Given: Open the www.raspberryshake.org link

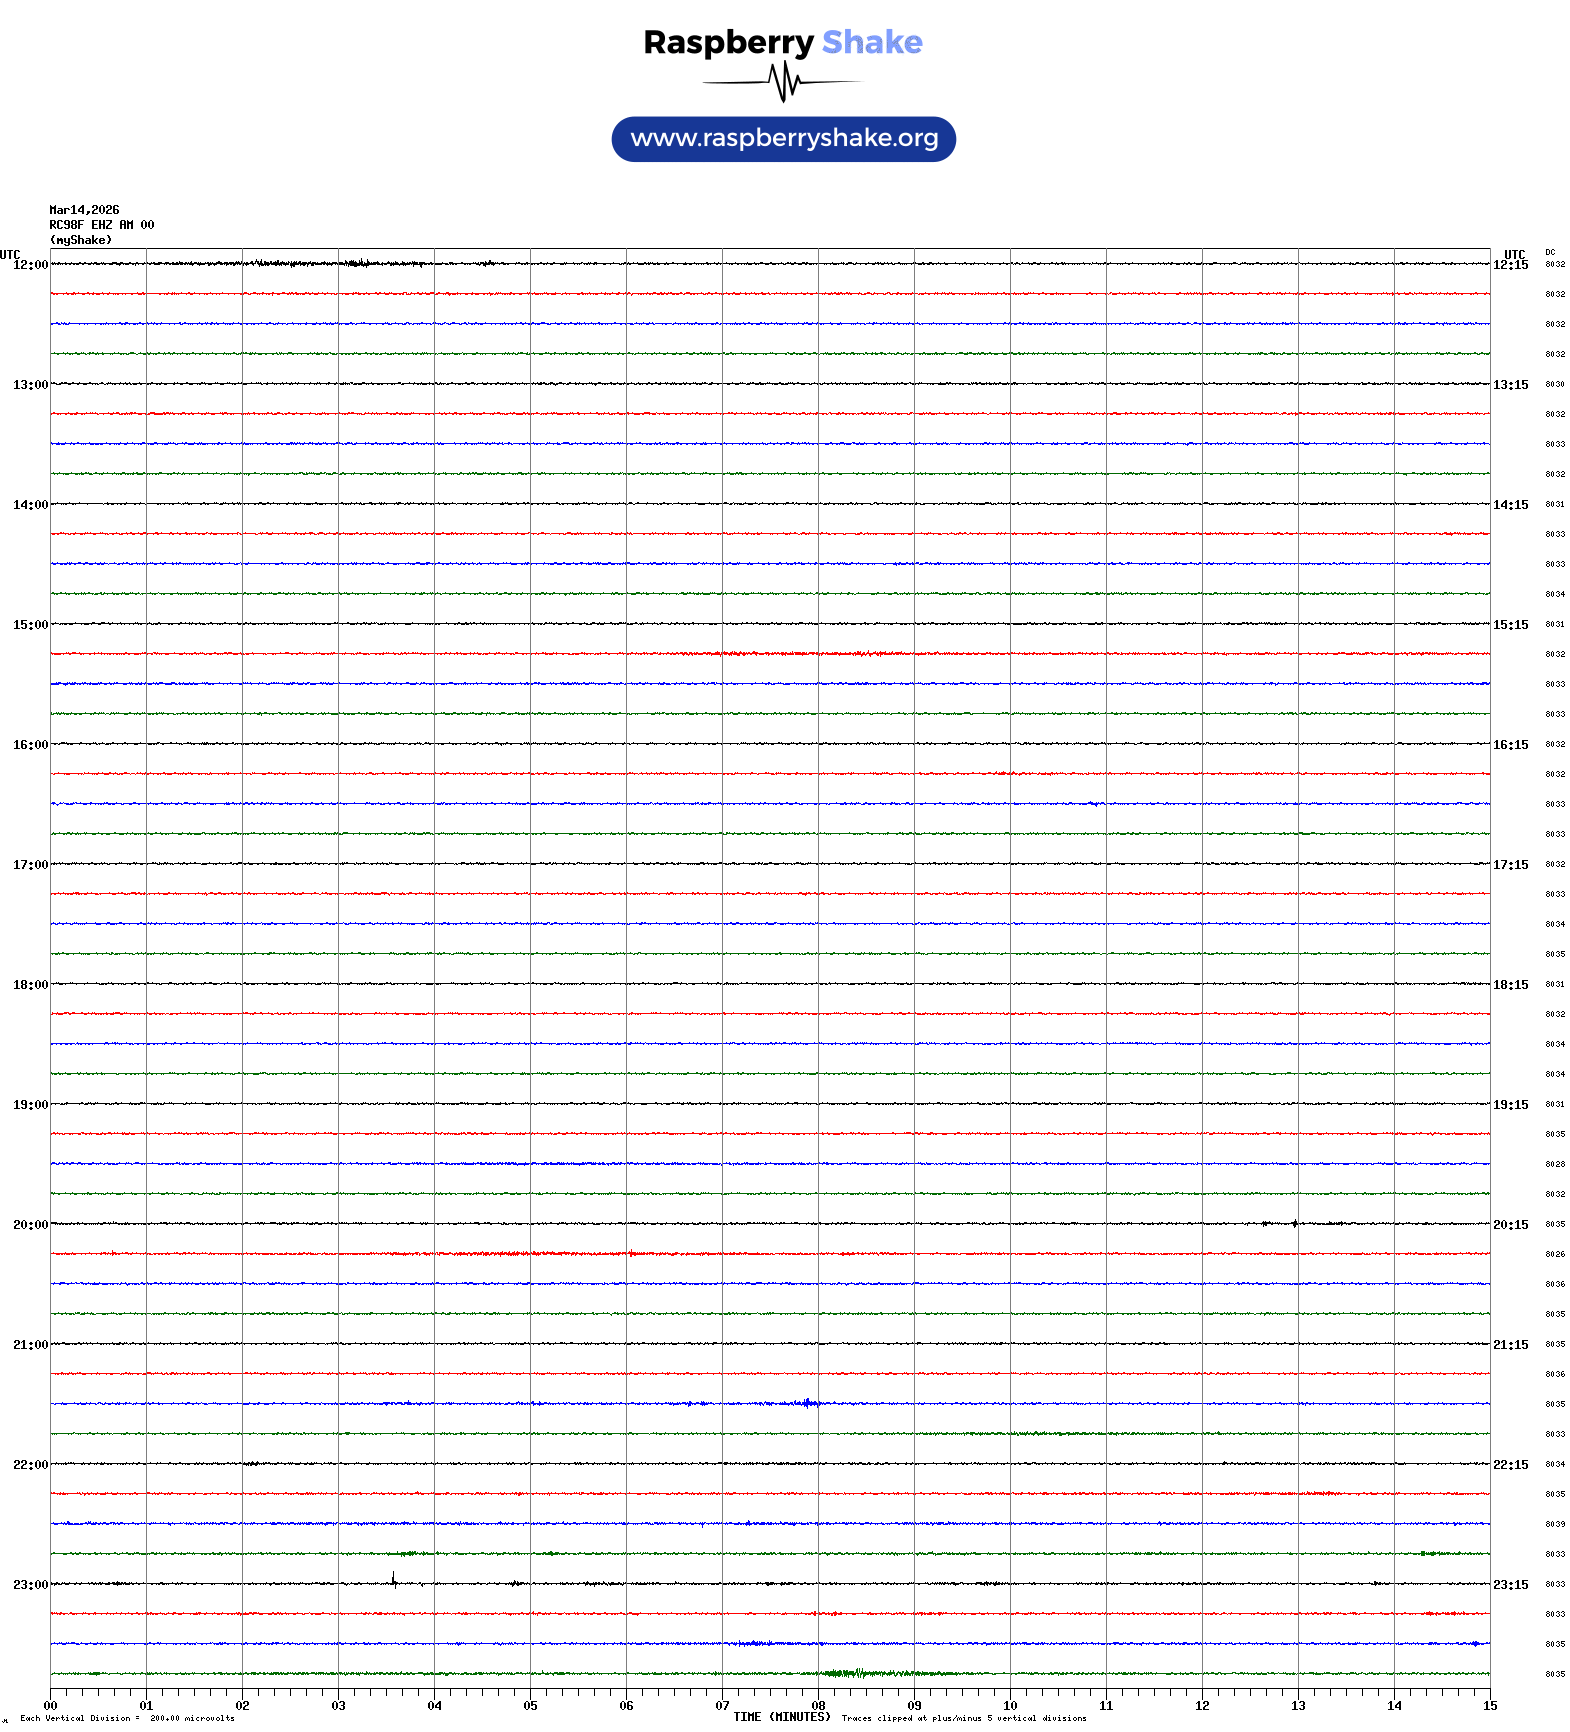Looking at the screenshot, I should (784, 139).
